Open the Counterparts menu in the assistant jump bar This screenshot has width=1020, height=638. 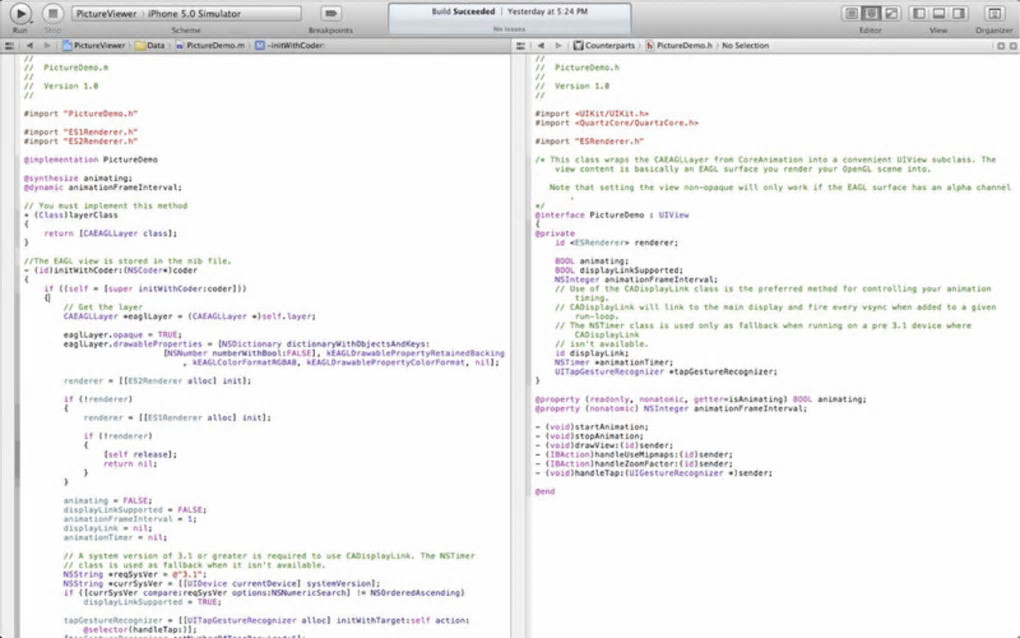610,46
